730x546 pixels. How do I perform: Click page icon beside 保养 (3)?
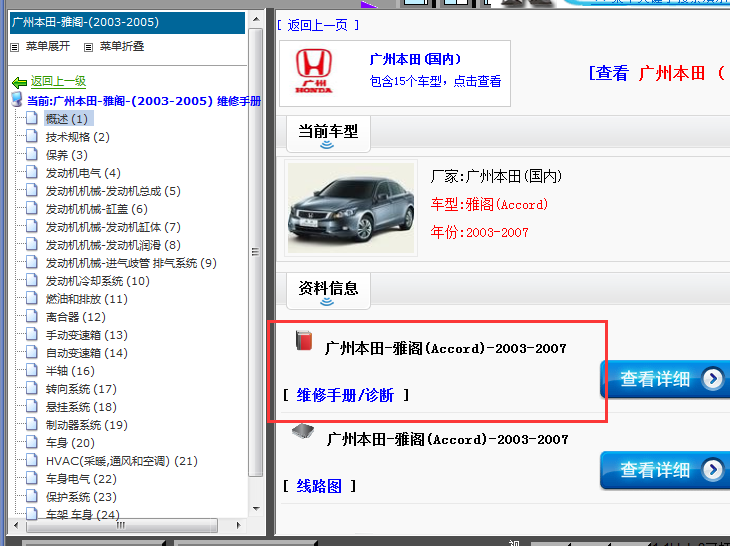coord(32,154)
